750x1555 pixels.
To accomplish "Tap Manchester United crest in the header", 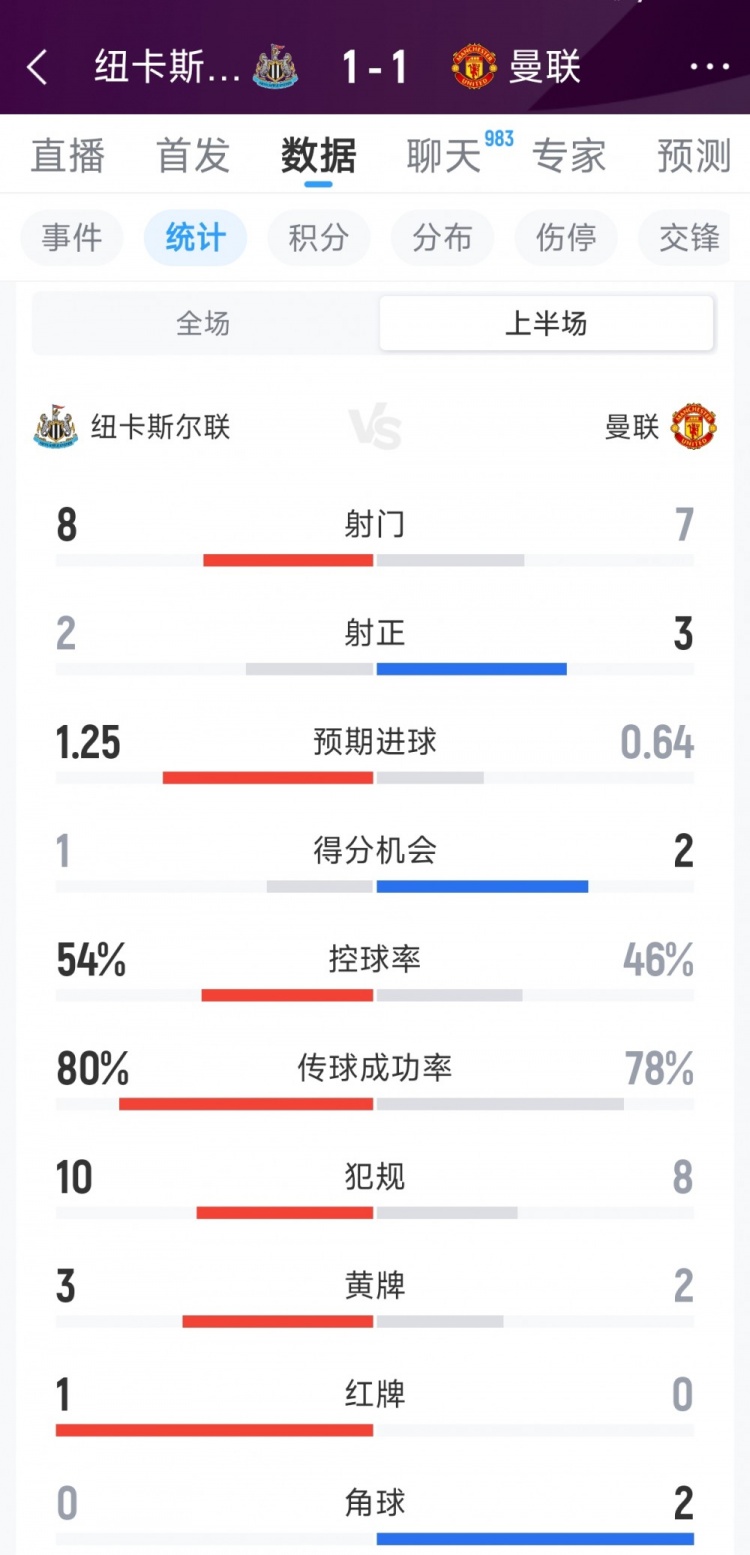I will tap(474, 67).
